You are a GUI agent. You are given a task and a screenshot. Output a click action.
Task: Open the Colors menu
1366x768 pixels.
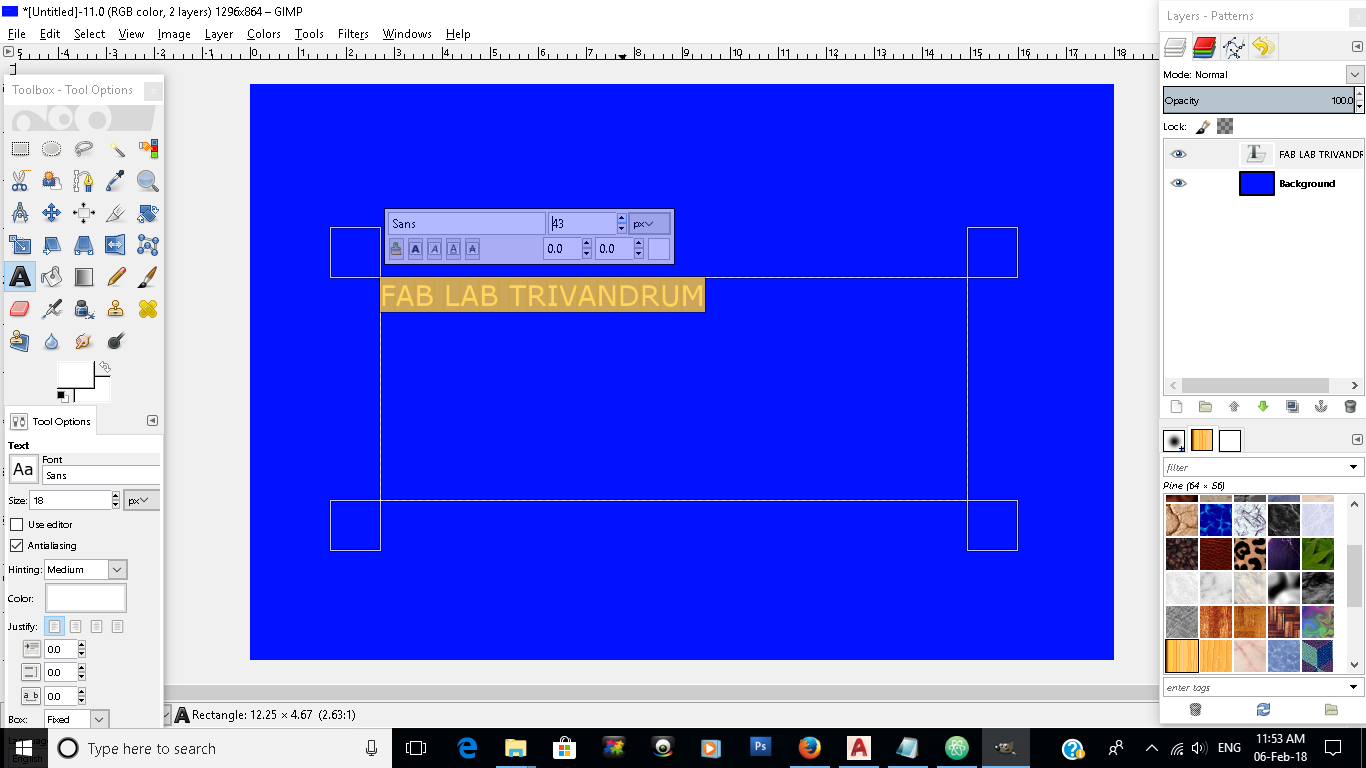coord(264,33)
